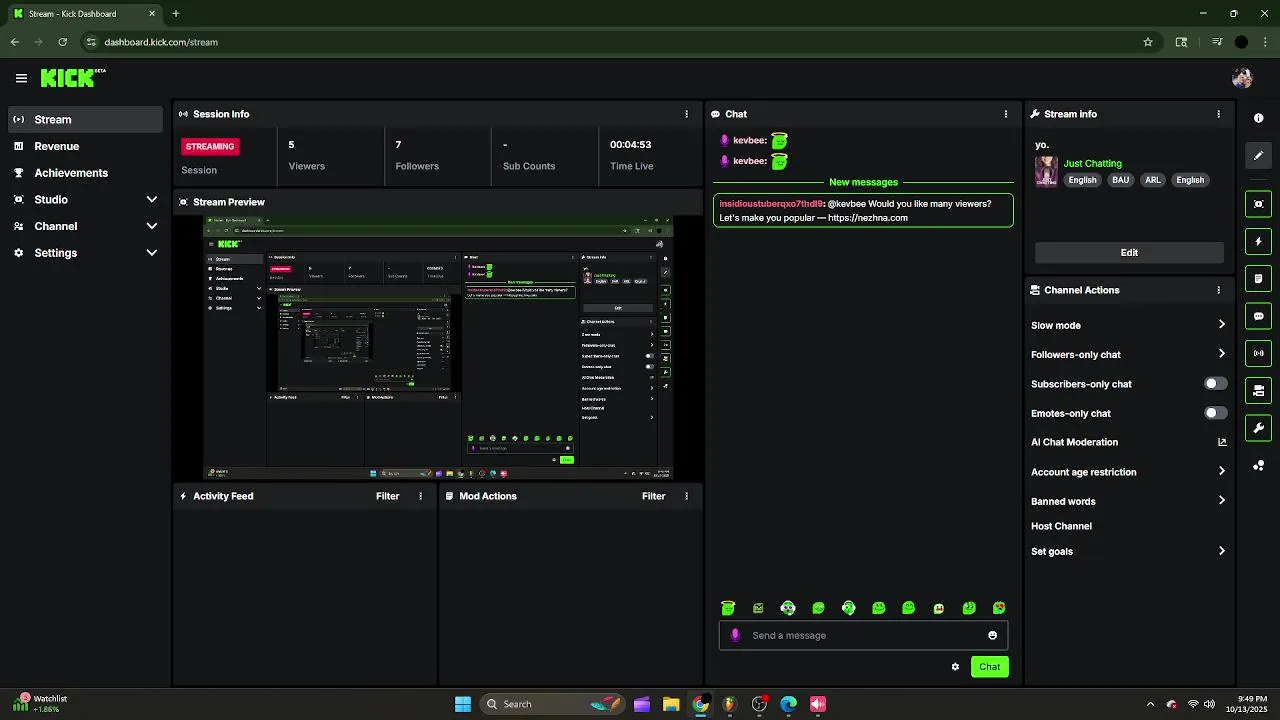
Task: Click the three-dots cluster icon in sidebar
Action: (1258, 466)
